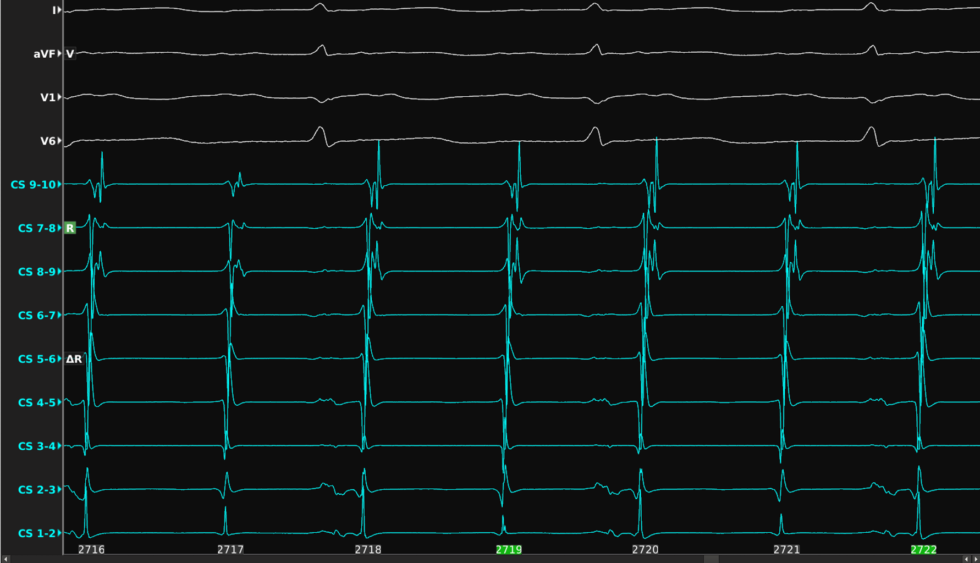Click the highlighted beat marker 2719
980x563 pixels.
coord(510,550)
